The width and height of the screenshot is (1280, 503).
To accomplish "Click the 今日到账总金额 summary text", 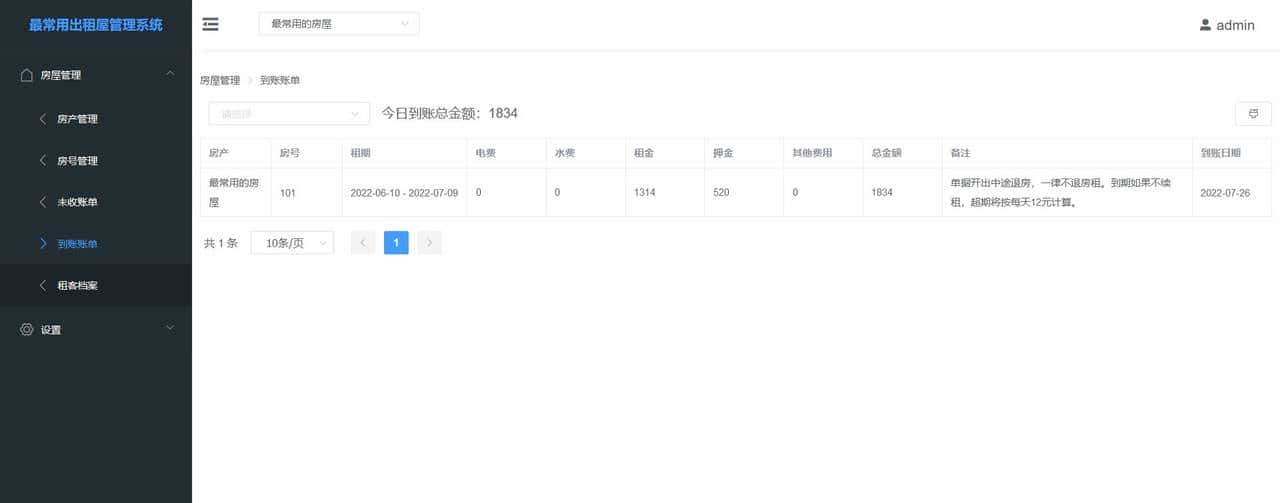I will (449, 113).
